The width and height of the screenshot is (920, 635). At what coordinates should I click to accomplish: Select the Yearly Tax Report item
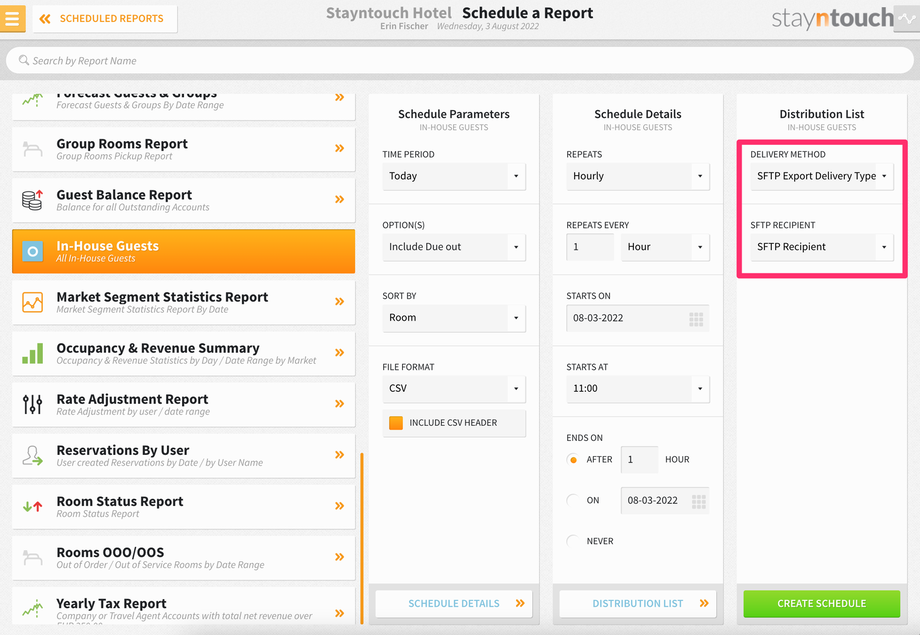[184, 606]
